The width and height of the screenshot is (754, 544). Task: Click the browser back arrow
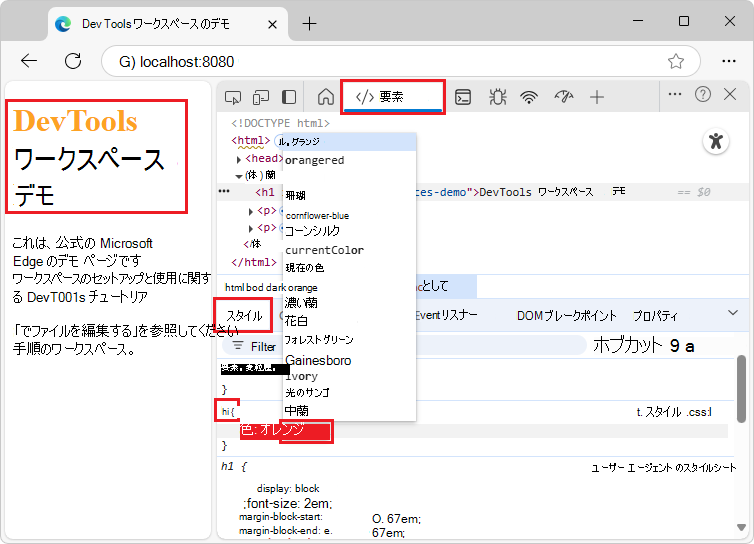tap(29, 61)
